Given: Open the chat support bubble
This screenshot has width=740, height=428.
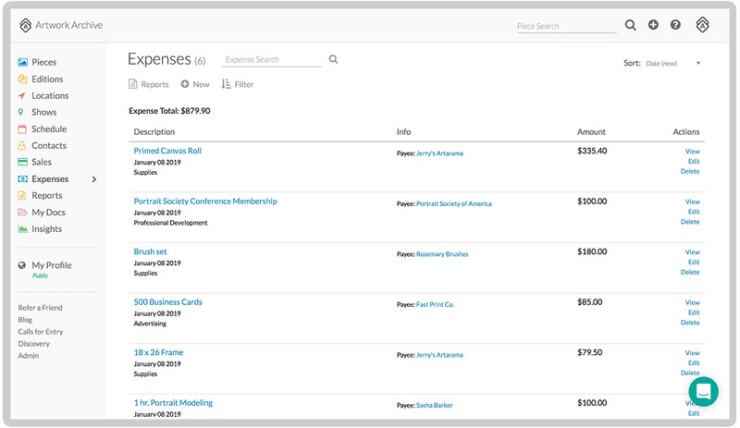Looking at the screenshot, I should coord(703,391).
